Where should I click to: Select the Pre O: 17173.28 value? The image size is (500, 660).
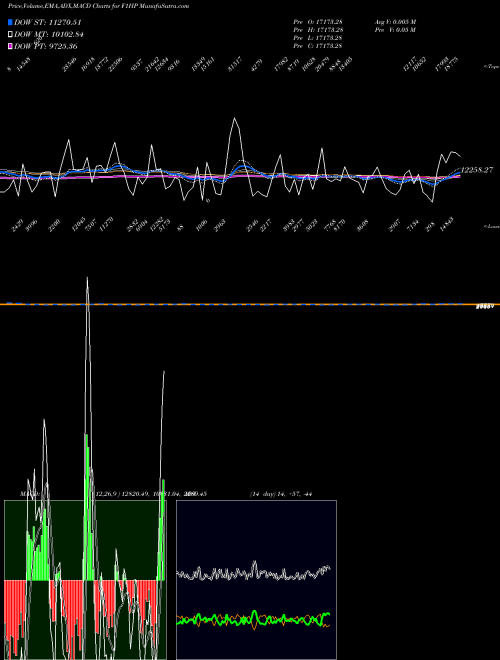(x=318, y=22)
